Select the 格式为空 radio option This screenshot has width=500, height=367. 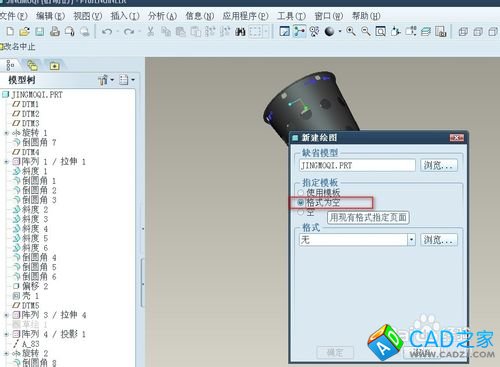[x=300, y=202]
